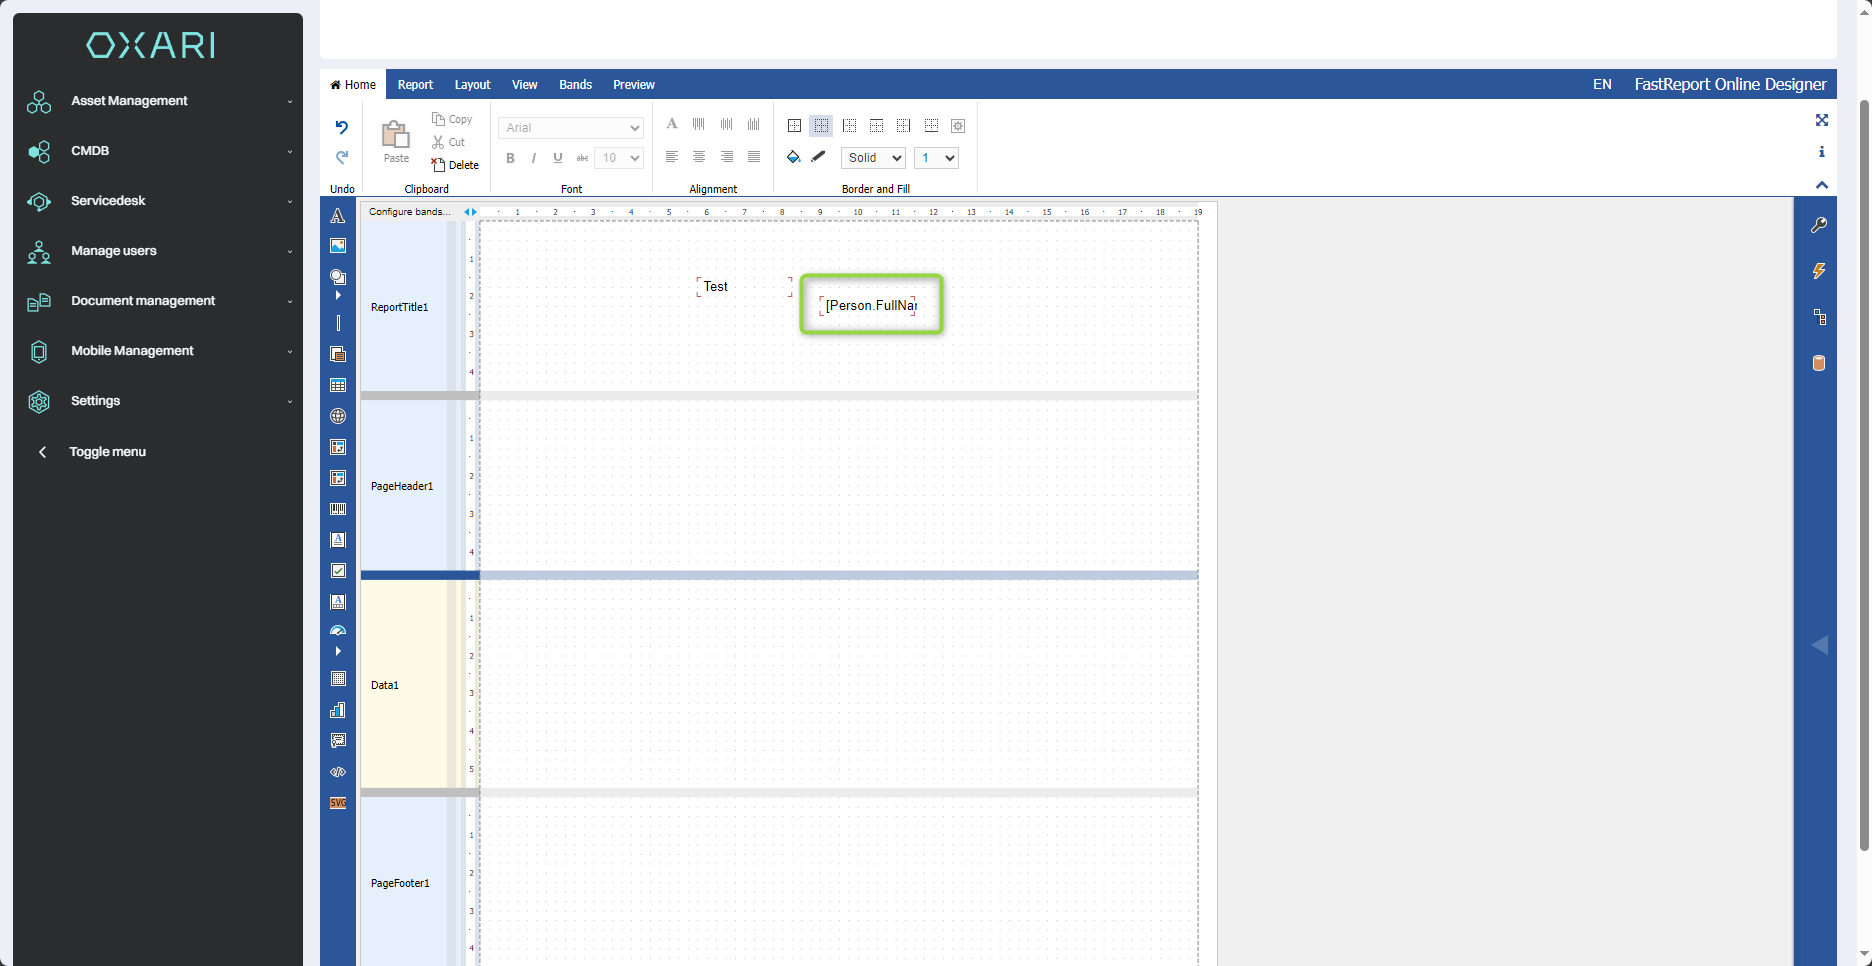Toggle all borders button
The height and width of the screenshot is (966, 1872).
click(794, 126)
